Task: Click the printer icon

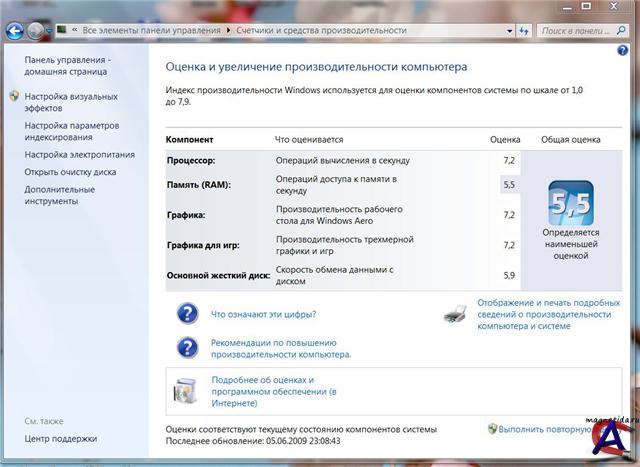Action: pos(456,314)
